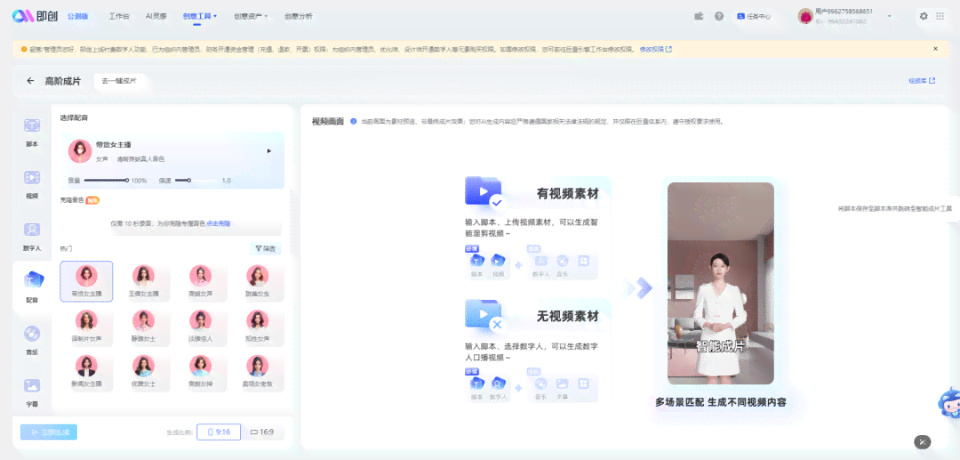Go to the 创意分析 tab
The height and width of the screenshot is (460, 960).
pos(298,17)
